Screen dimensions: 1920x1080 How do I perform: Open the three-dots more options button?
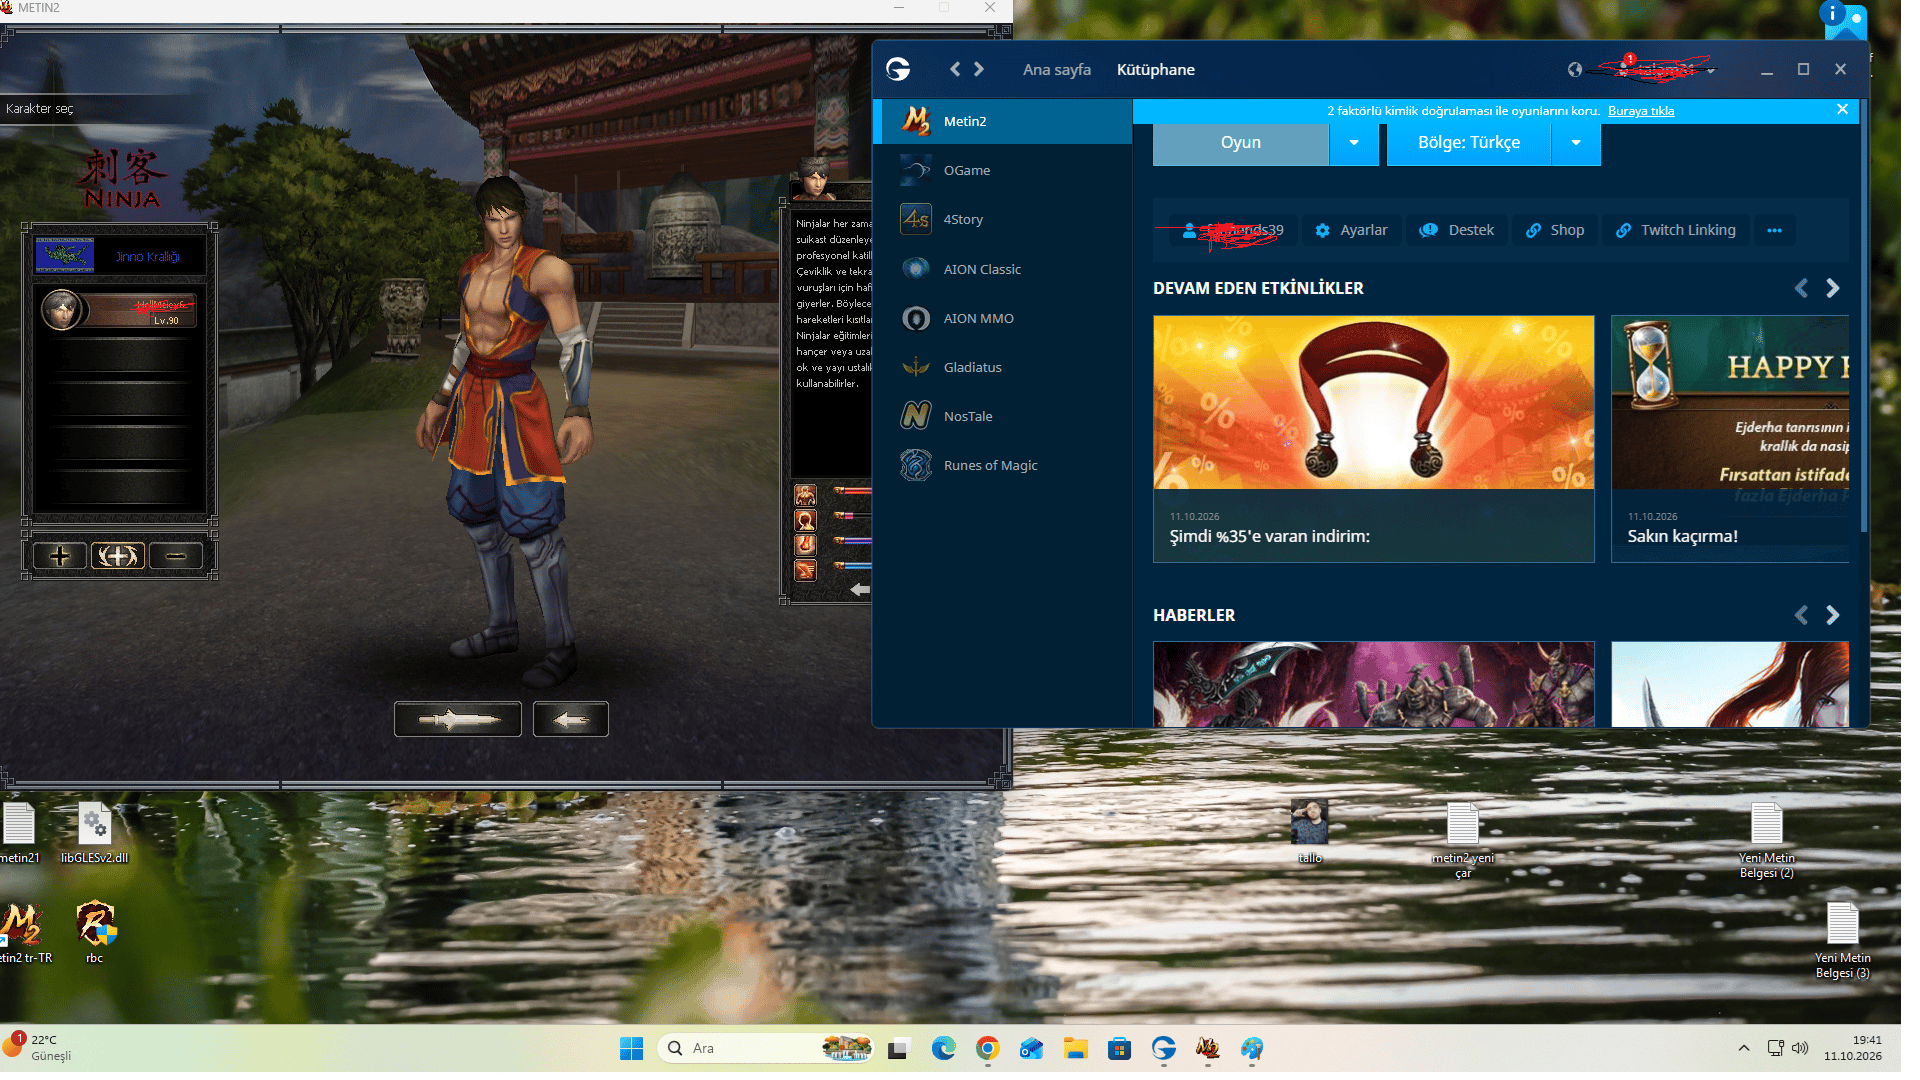coord(1774,230)
